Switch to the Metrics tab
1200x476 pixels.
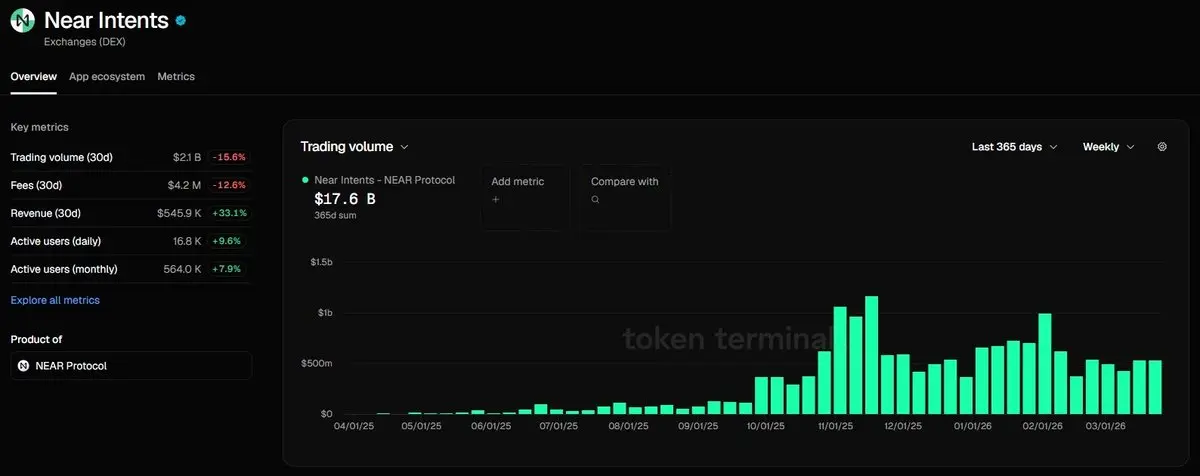click(176, 77)
